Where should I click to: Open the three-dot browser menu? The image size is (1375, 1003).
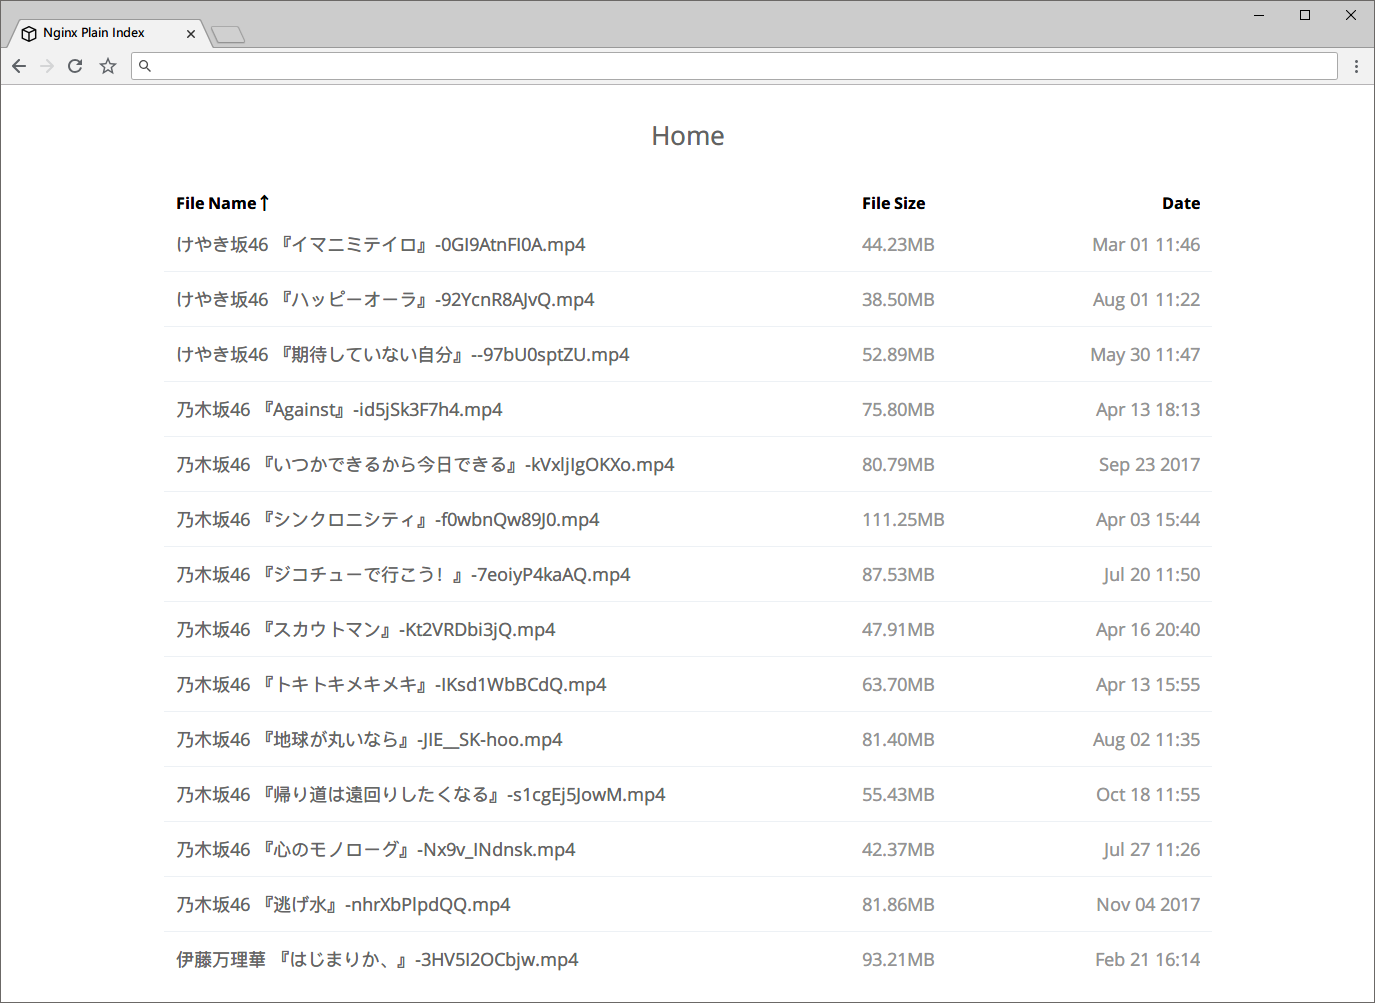[x=1356, y=66]
